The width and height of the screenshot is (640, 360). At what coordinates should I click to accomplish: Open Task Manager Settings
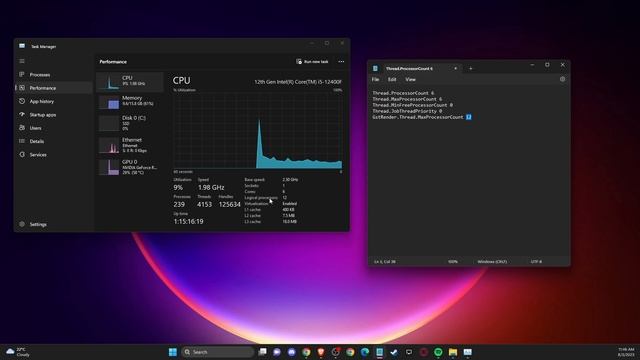click(x=54, y=224)
